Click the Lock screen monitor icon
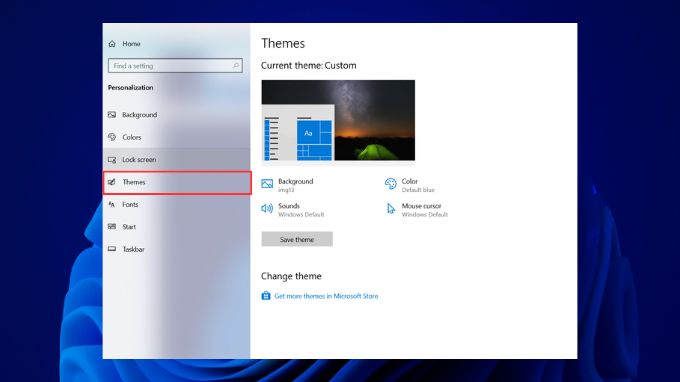The height and width of the screenshot is (382, 680). point(112,160)
